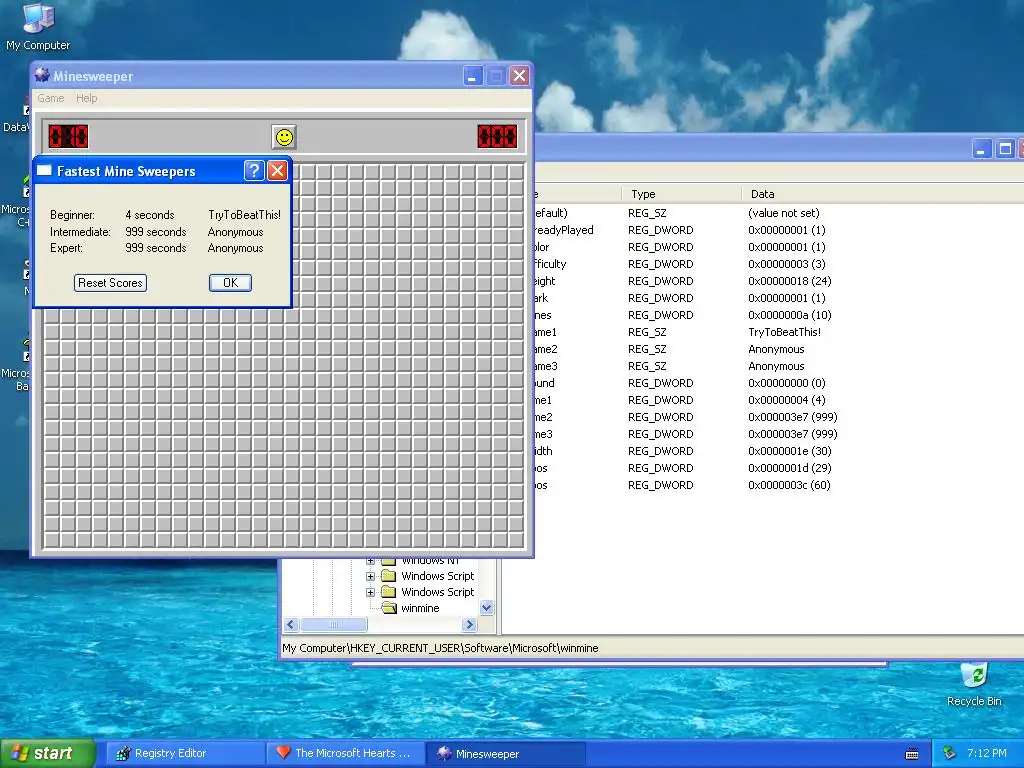Click the winmine folder icon
Image resolution: width=1024 pixels, height=768 pixels.
(x=389, y=608)
